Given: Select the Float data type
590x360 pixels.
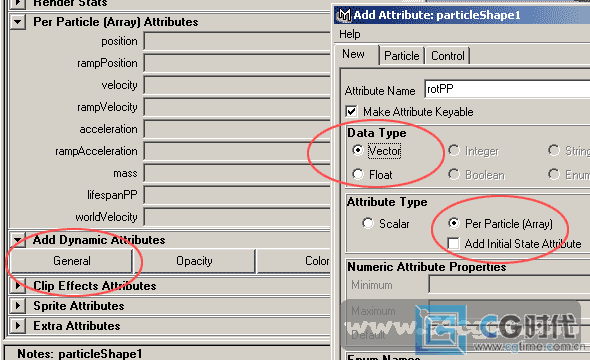Looking at the screenshot, I should pyautogui.click(x=358, y=174).
